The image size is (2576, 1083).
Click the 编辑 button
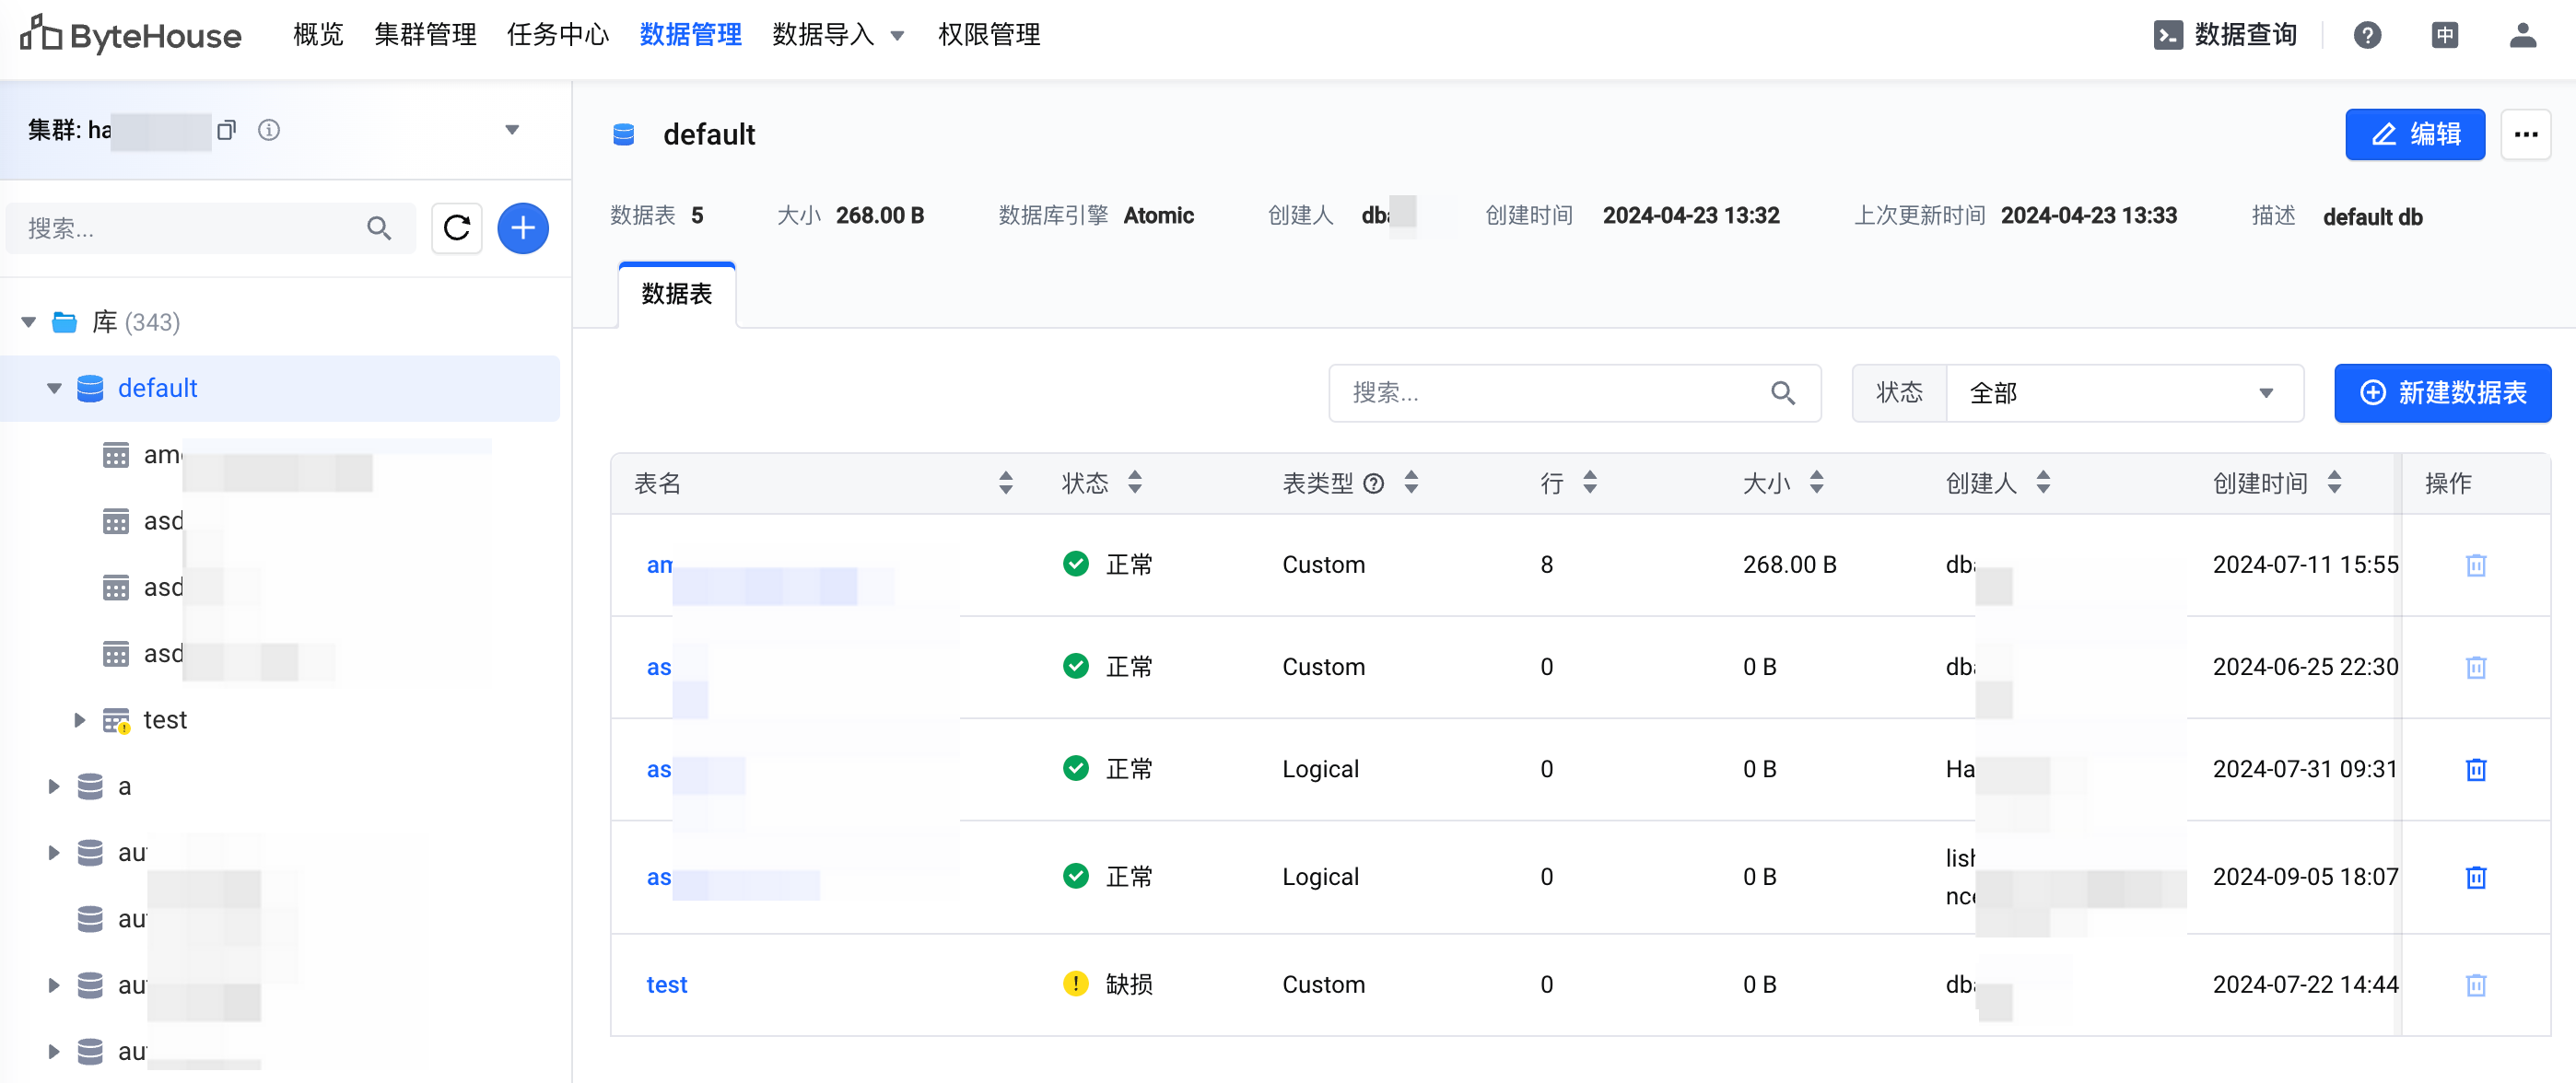pyautogui.click(x=2415, y=134)
